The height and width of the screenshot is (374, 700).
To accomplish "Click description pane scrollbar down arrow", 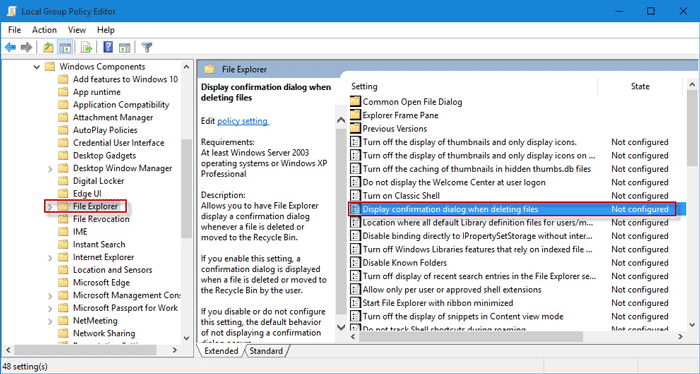I will coord(341,327).
